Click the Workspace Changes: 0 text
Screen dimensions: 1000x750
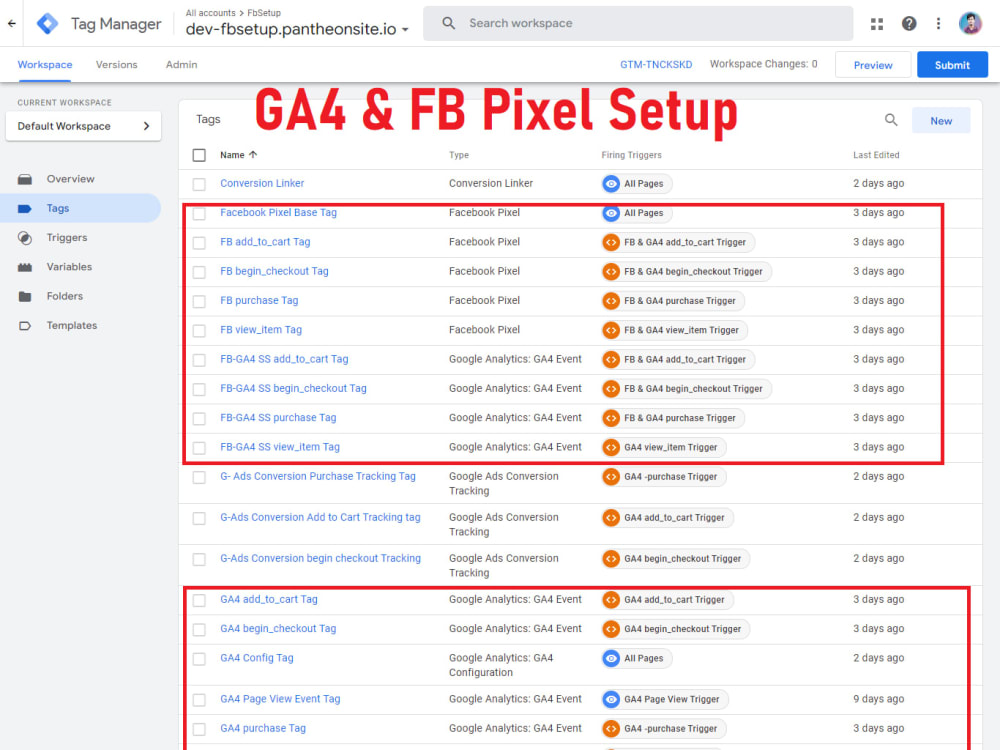click(x=763, y=64)
